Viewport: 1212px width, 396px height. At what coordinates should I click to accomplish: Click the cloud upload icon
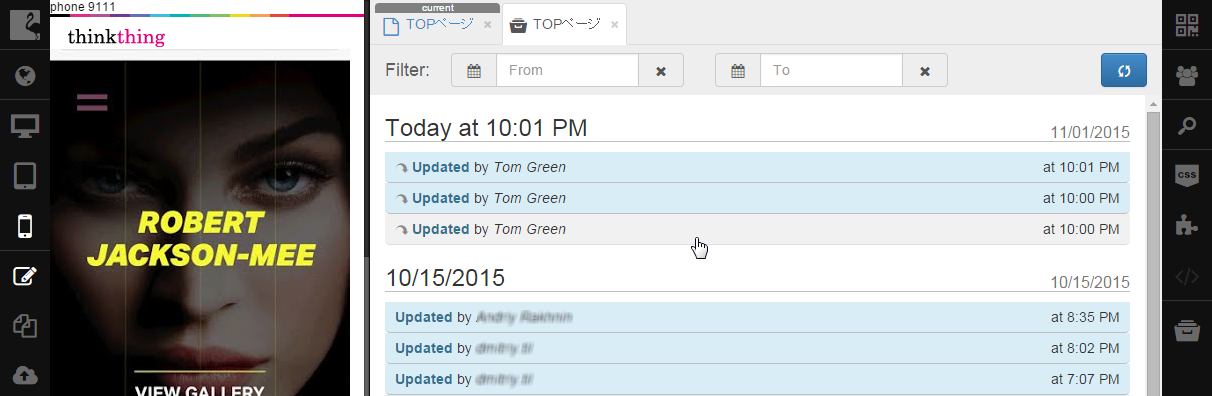pyautogui.click(x=25, y=375)
